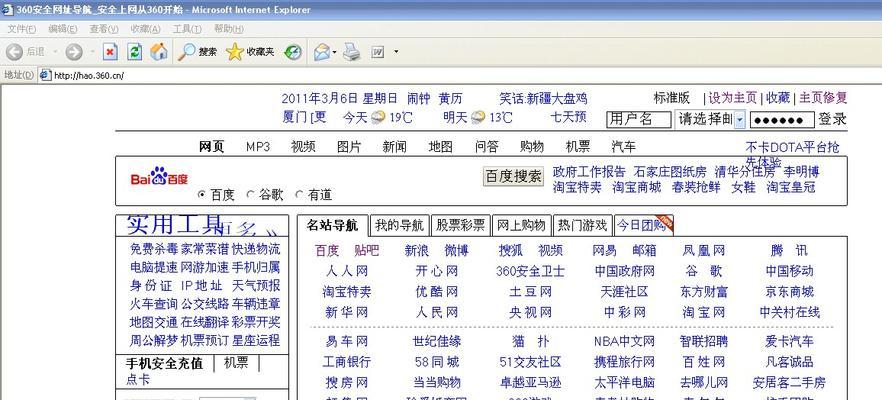Click the 闹钟 alarm link

tap(418, 98)
